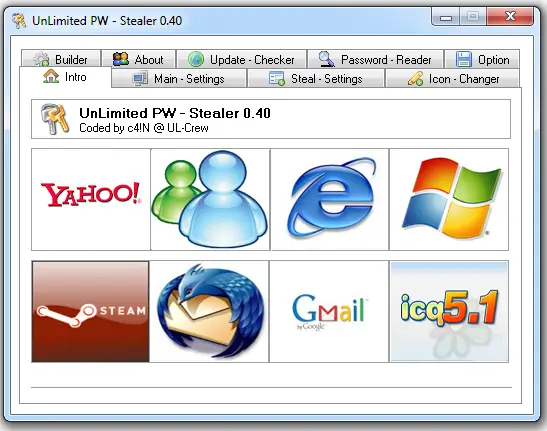Click the Windows flag logo tile
Image resolution: width=547 pixels, height=431 pixels.
click(449, 199)
